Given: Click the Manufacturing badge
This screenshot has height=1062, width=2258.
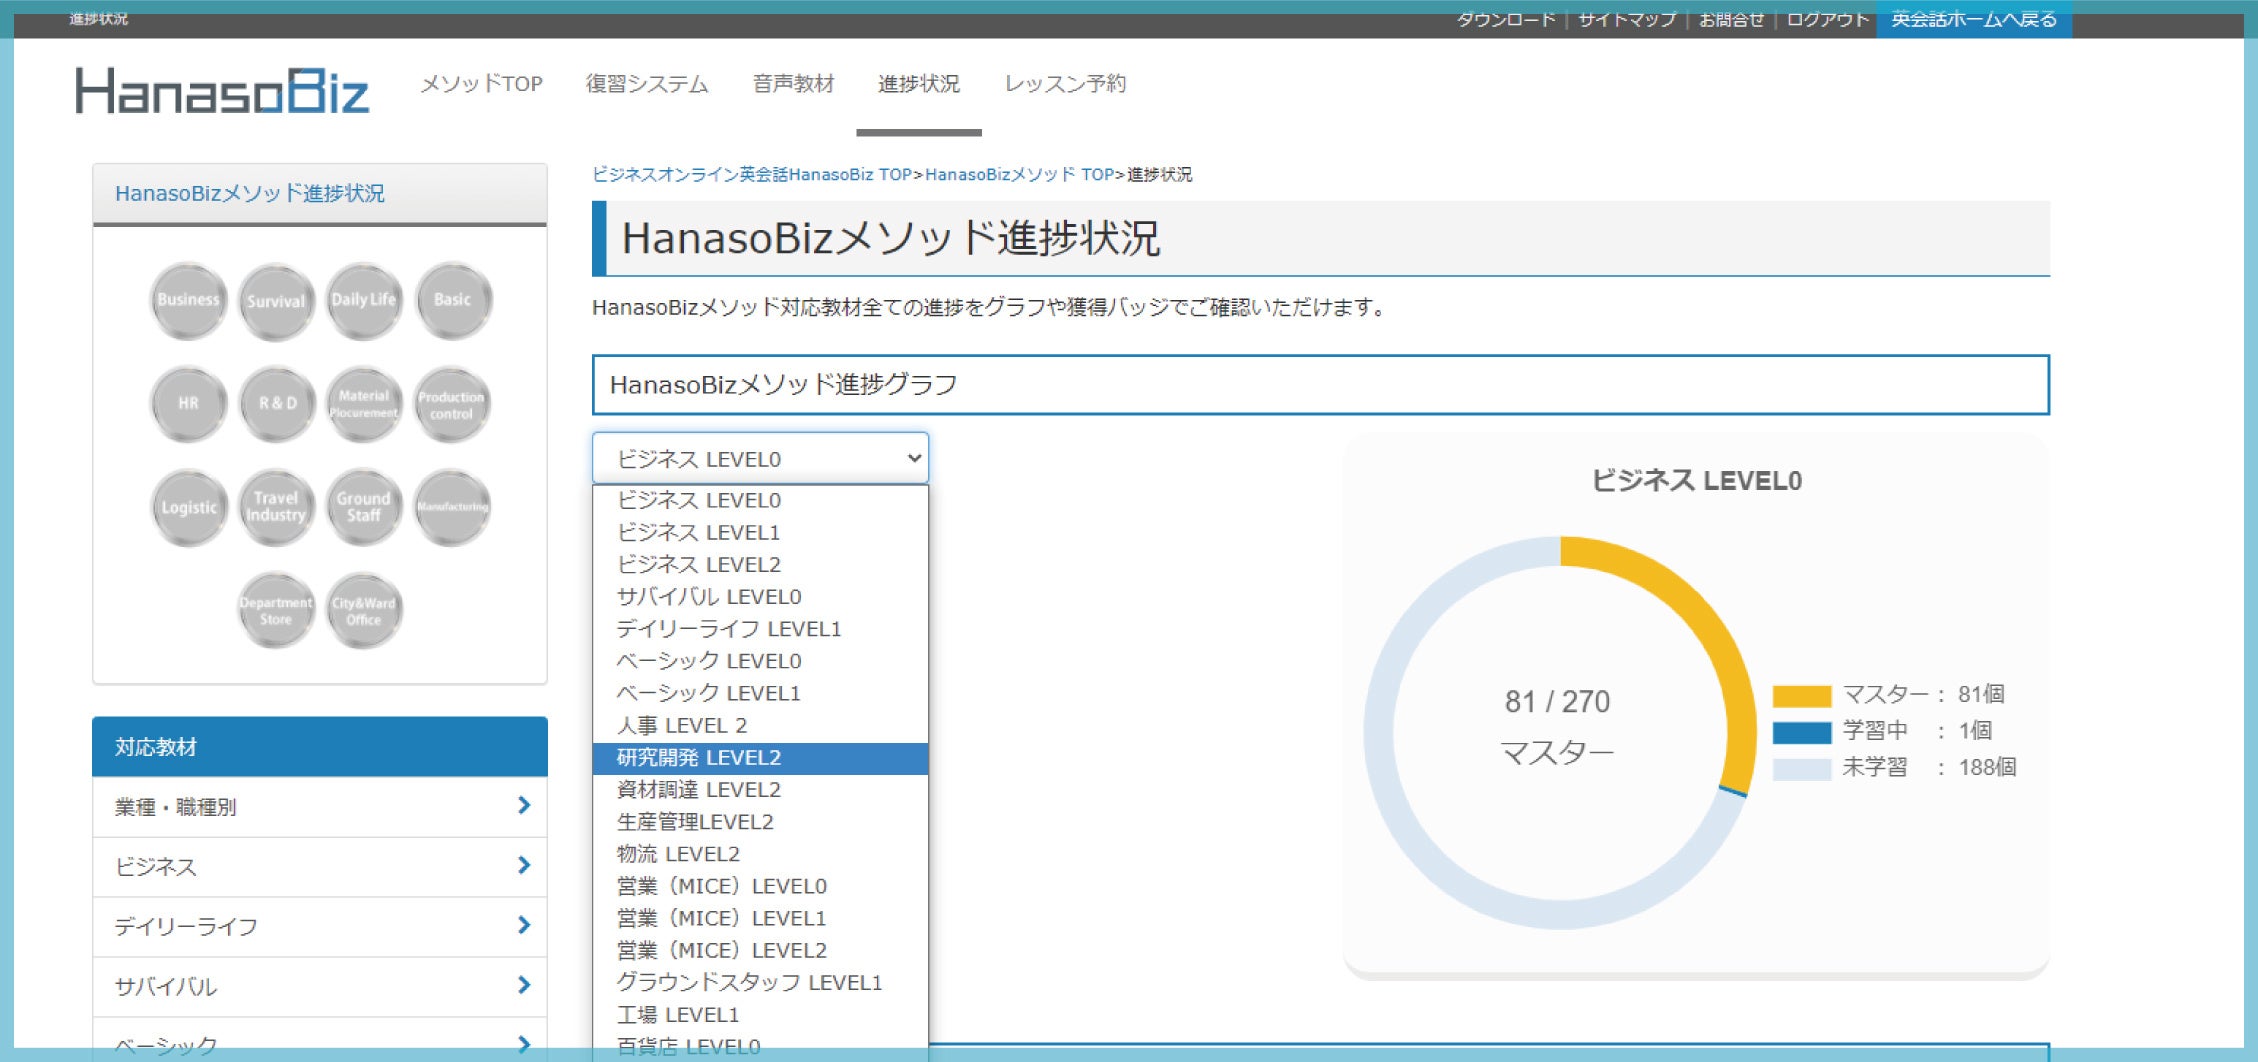Looking at the screenshot, I should tap(452, 507).
